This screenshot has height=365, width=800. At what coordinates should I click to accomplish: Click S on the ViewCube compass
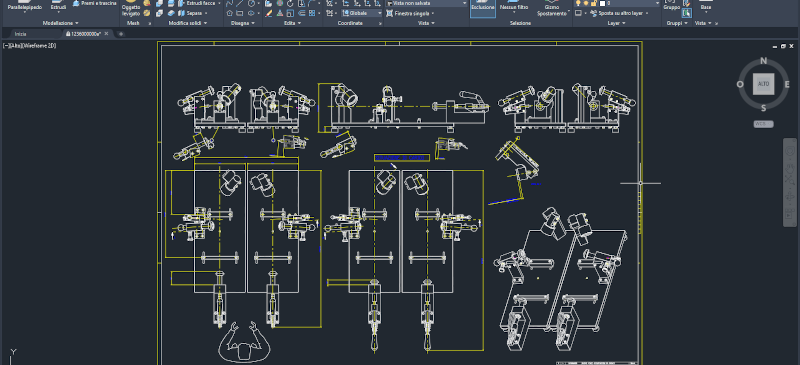click(x=763, y=108)
